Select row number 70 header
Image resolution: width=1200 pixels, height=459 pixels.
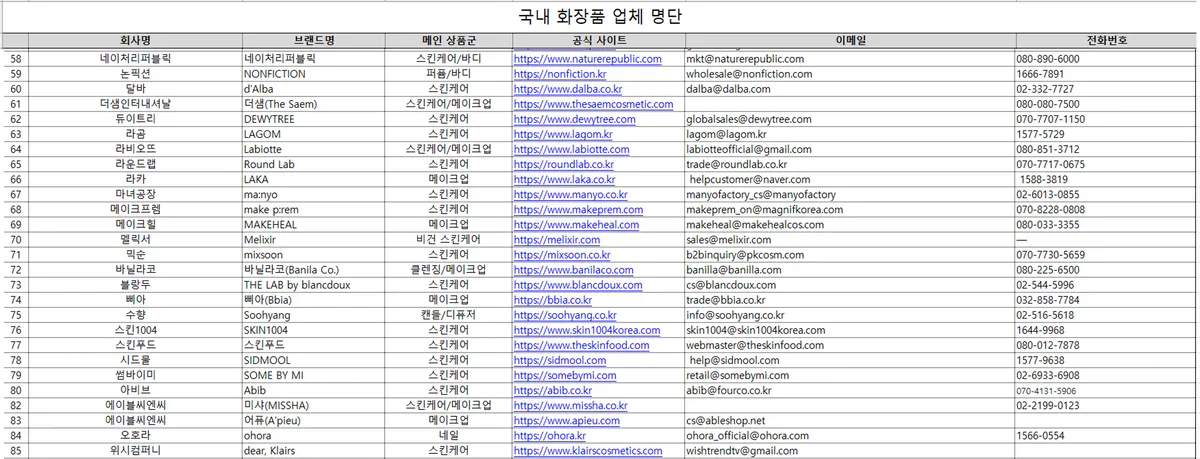pos(15,240)
